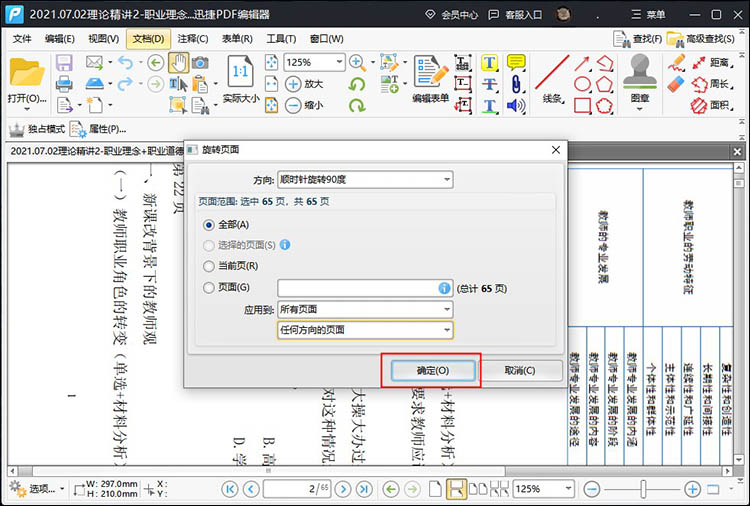Click the email envelope icon
750x506 pixels.
(x=94, y=62)
